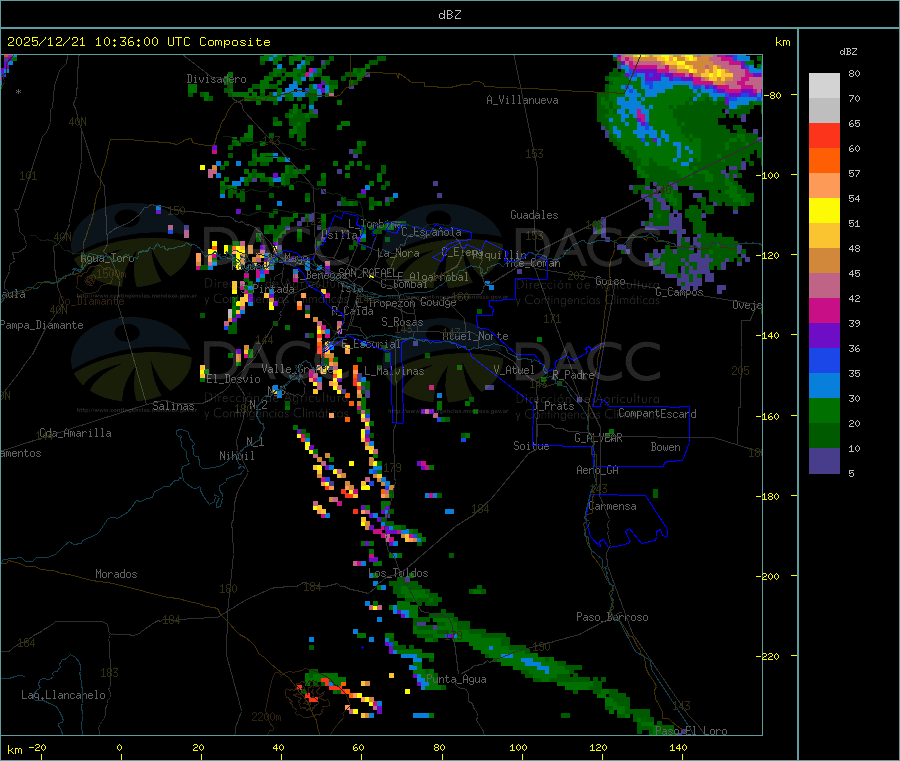Select the magenta 39 dBZ legend swatch

click(824, 310)
